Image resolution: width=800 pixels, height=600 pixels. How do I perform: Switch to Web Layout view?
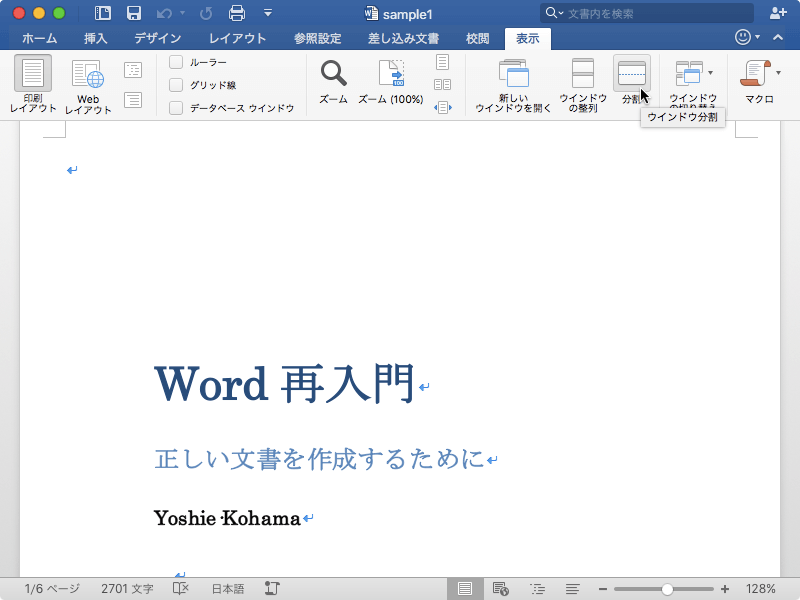pyautogui.click(x=87, y=77)
